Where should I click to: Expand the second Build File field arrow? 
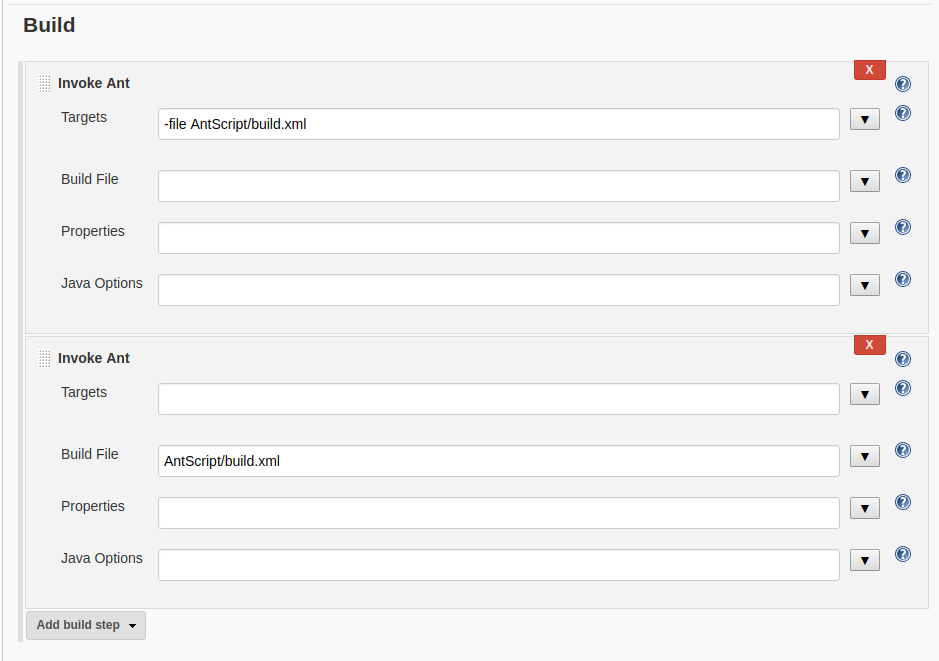coord(865,456)
